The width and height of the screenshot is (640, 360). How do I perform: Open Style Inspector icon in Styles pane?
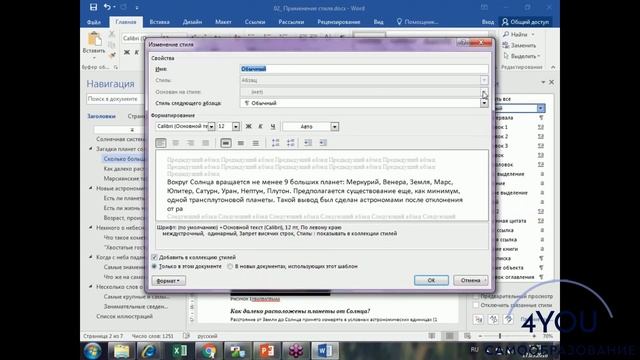pos(493,320)
